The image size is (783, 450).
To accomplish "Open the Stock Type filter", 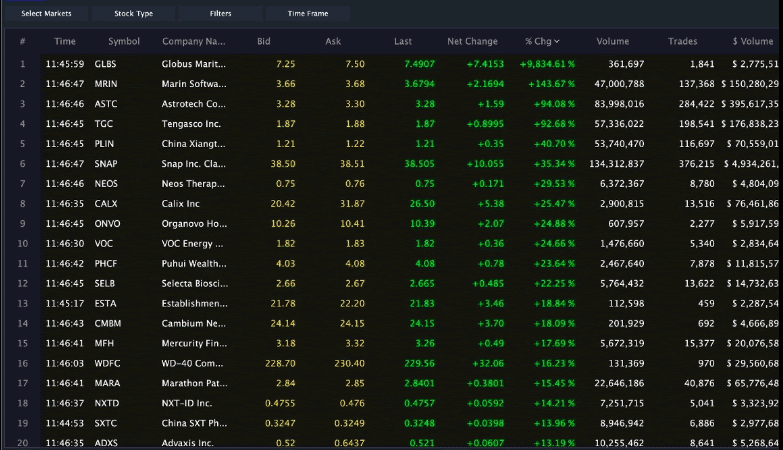I will coord(133,13).
